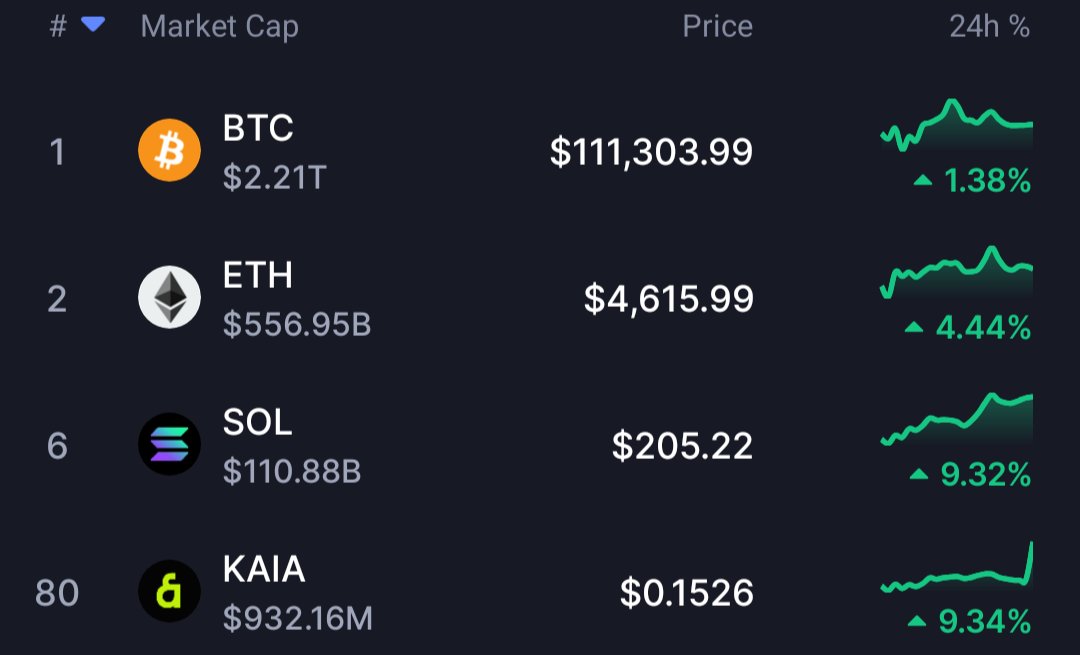This screenshot has width=1080, height=655.
Task: Open the ETH coin name link
Action: (x=258, y=275)
